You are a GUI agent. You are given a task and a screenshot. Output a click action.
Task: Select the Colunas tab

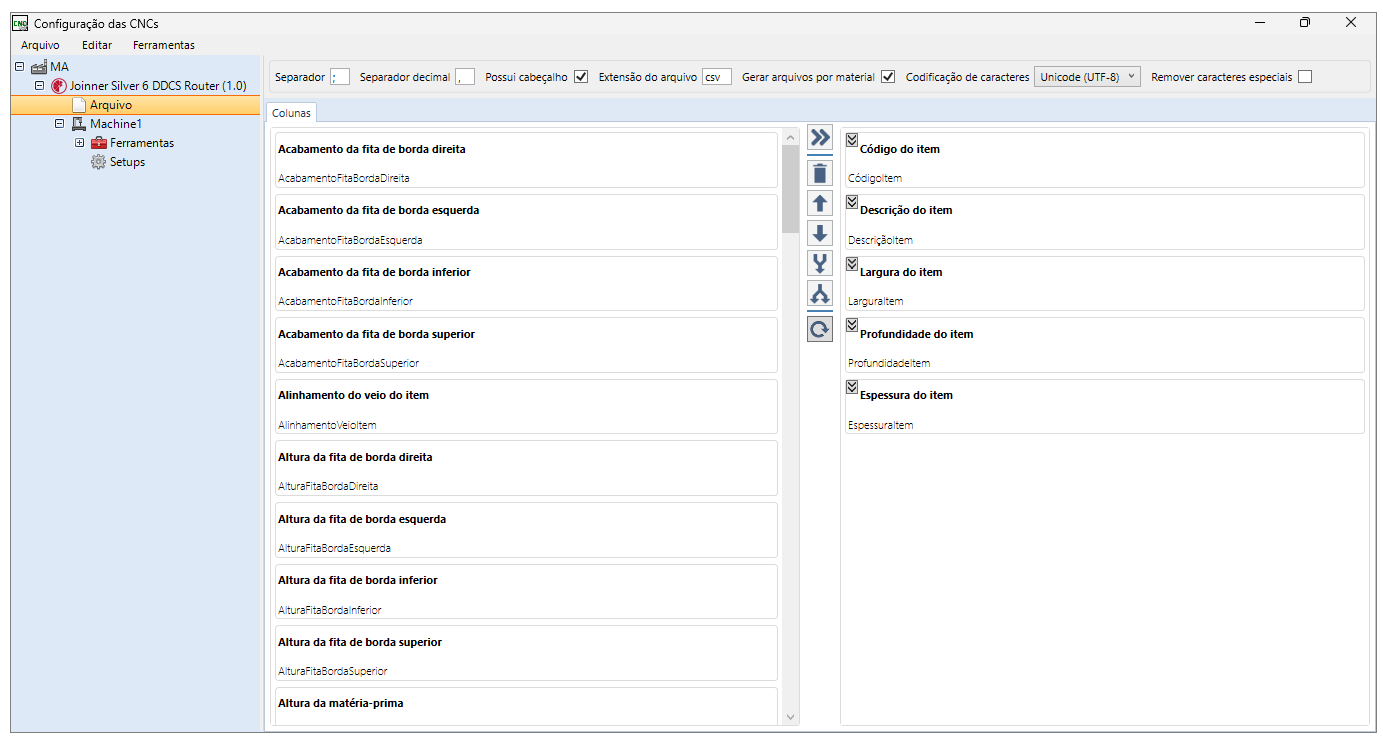point(292,113)
